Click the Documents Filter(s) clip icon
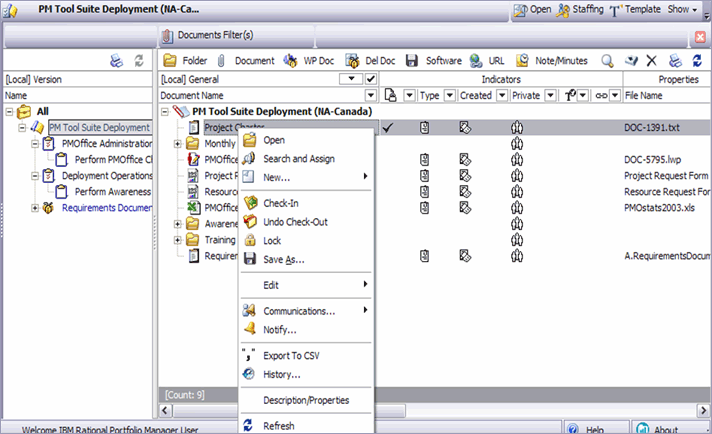This screenshot has height=434, width=712. click(x=167, y=36)
